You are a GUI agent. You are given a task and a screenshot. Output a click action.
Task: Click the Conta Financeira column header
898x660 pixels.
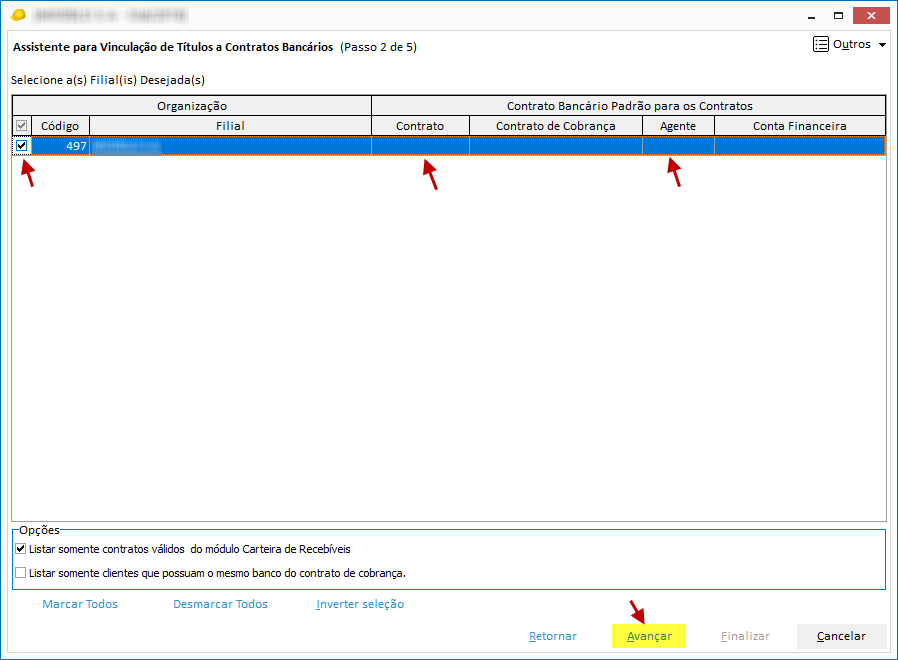click(x=799, y=126)
